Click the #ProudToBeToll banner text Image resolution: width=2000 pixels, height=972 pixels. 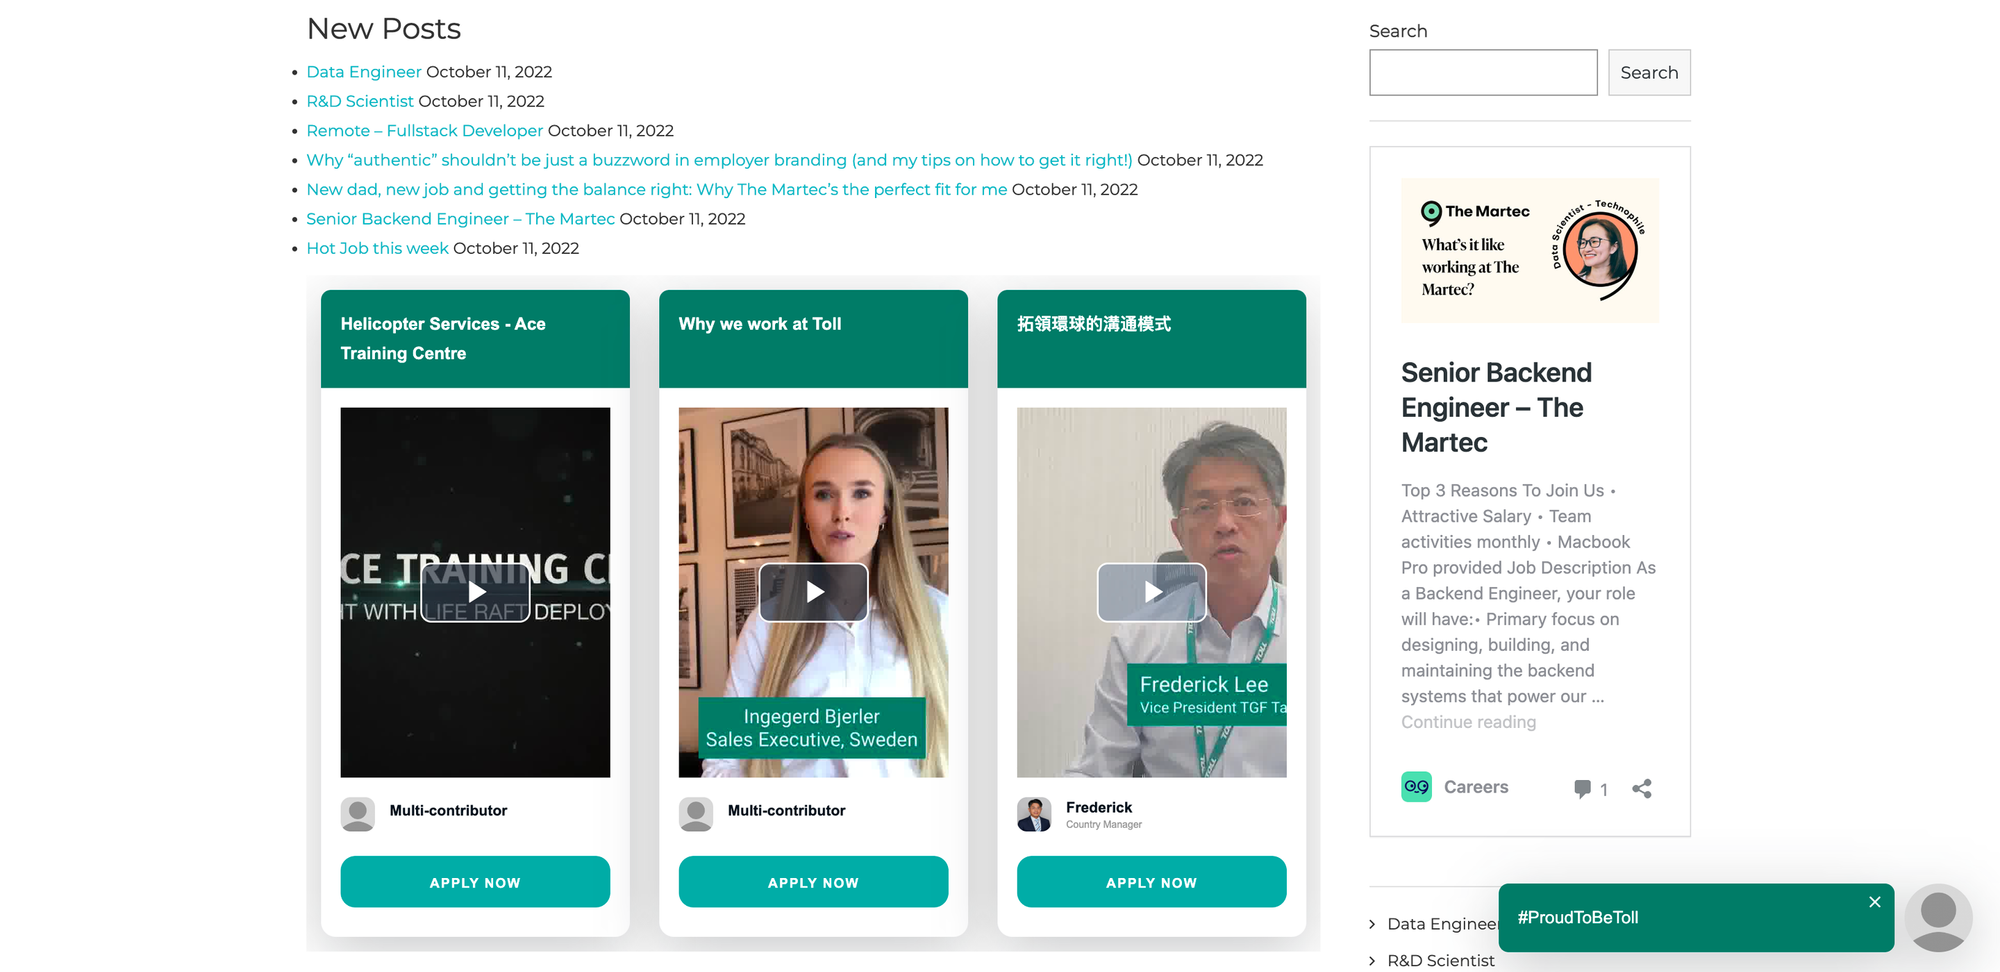[x=1578, y=917]
